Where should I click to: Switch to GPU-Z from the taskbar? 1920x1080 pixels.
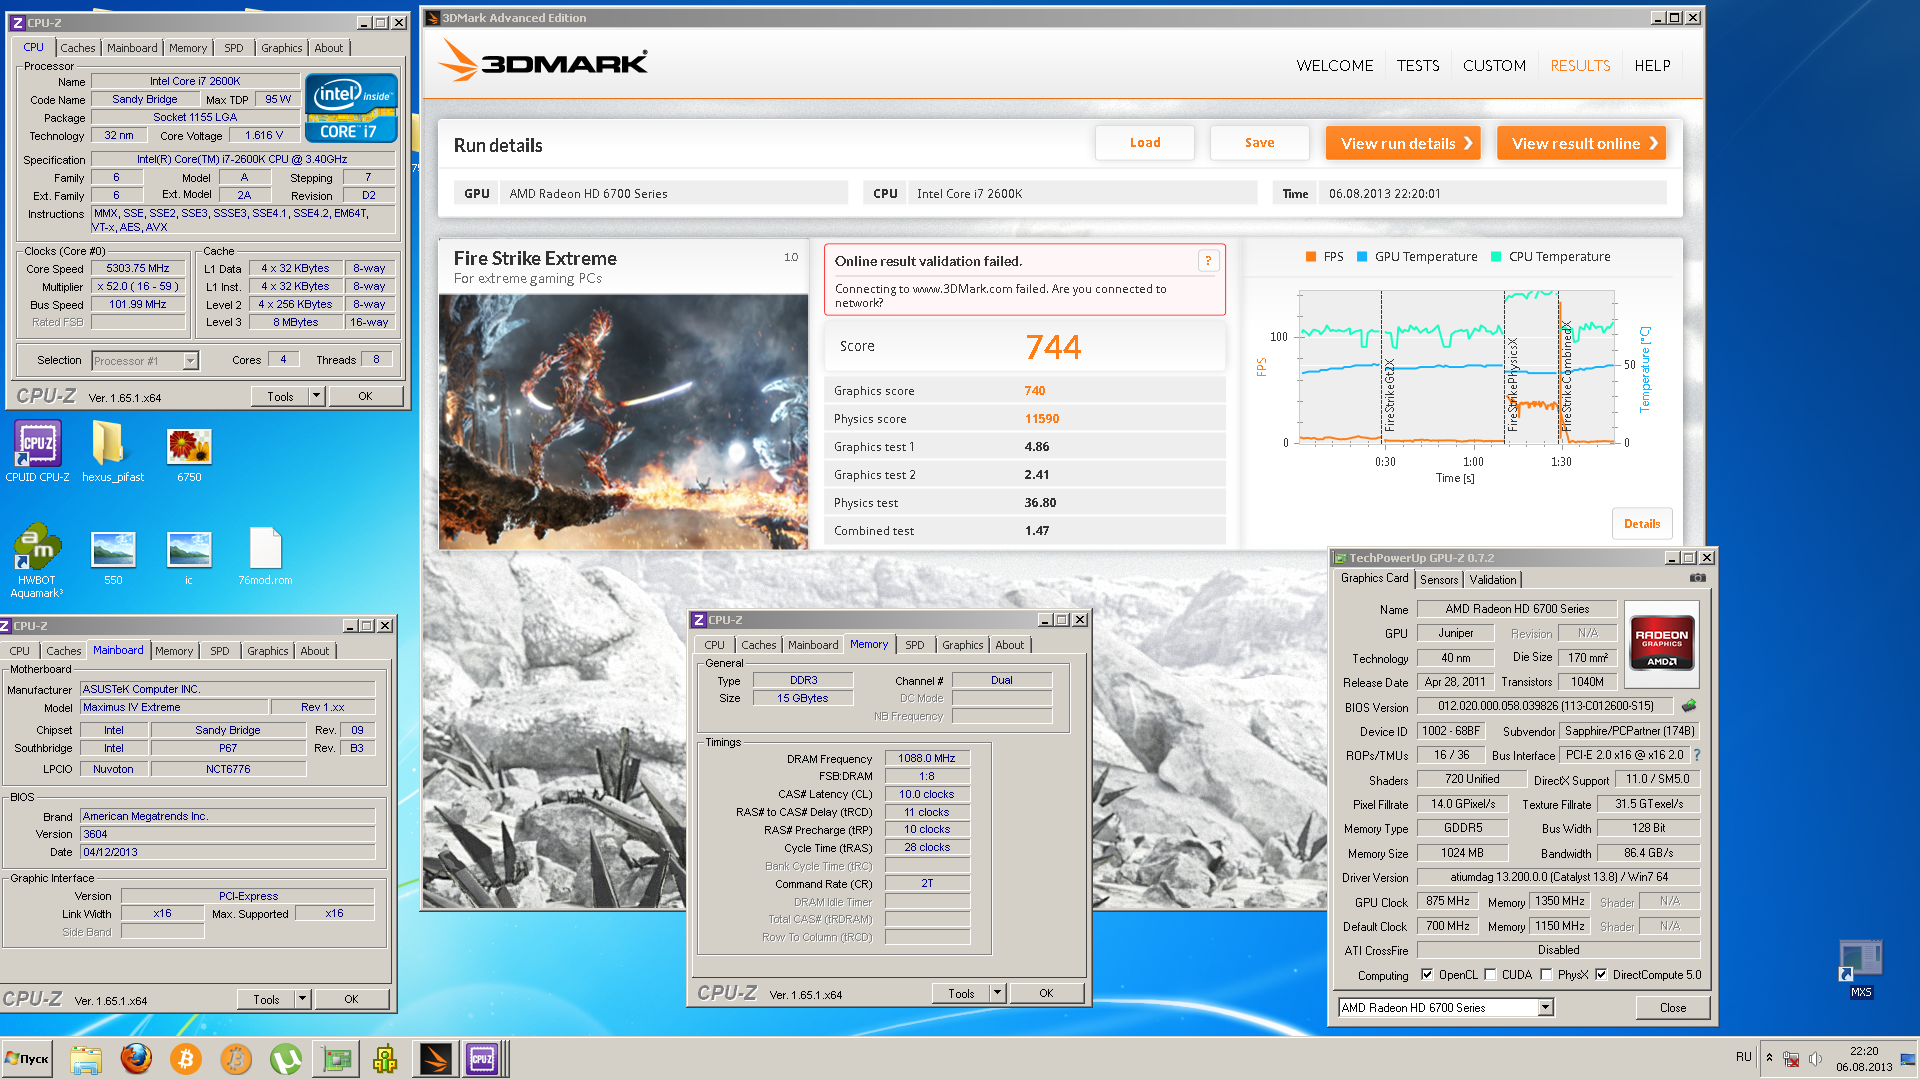336,1059
